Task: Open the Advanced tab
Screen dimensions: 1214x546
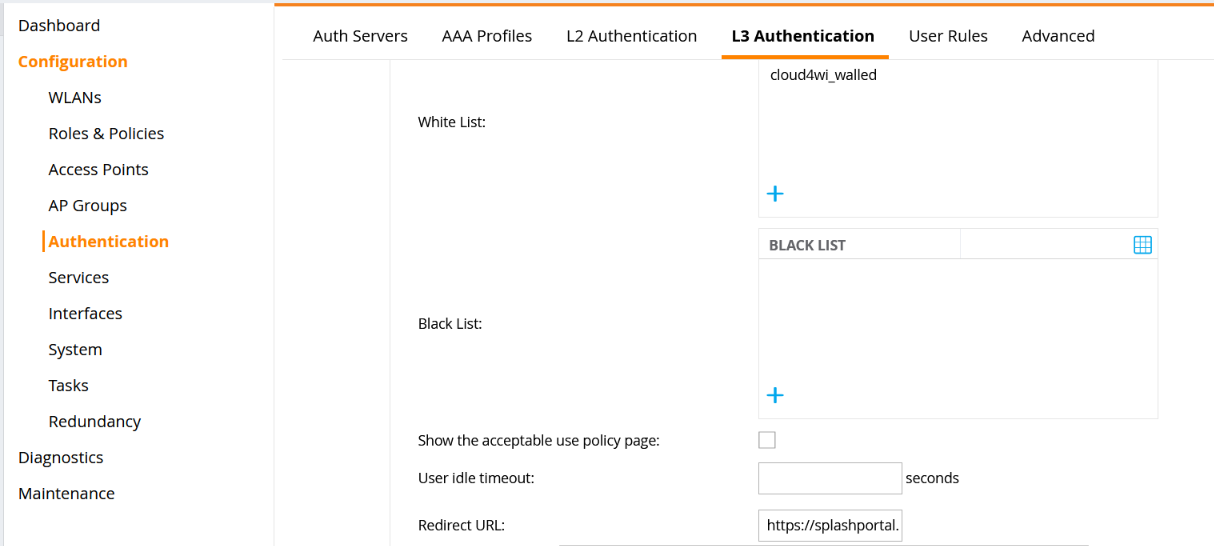Action: (x=1058, y=36)
